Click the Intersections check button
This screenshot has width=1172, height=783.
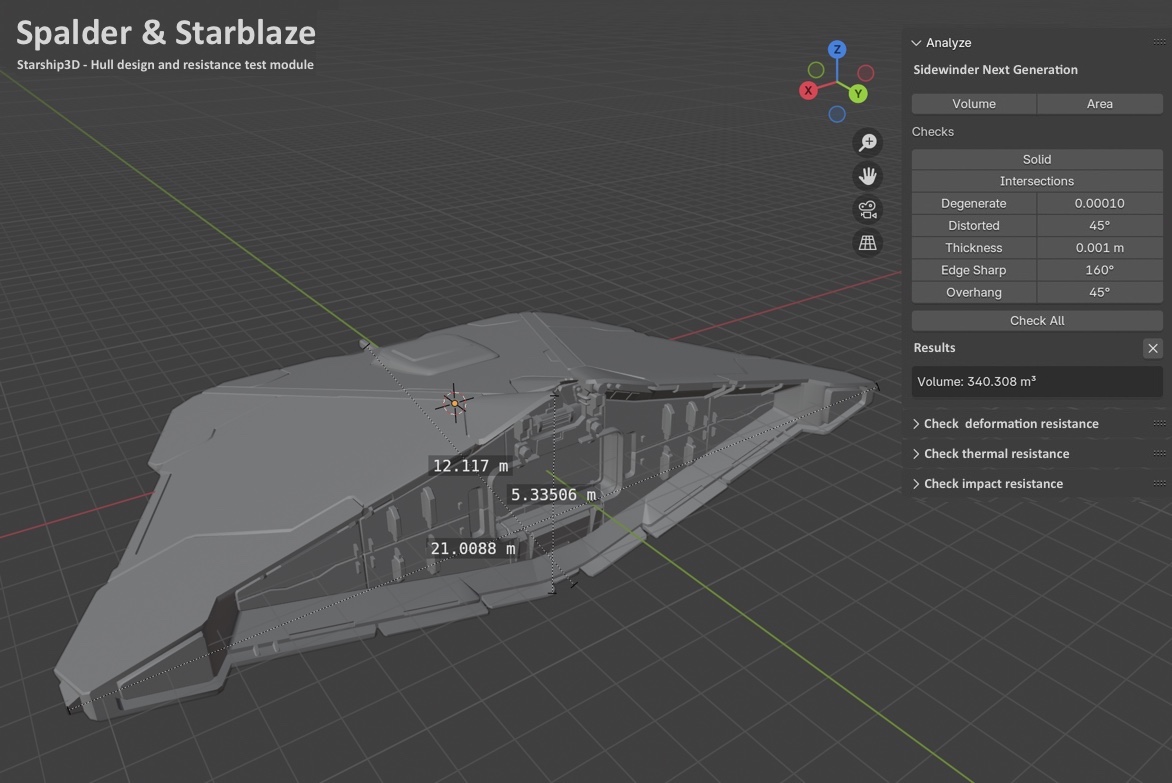(1036, 181)
